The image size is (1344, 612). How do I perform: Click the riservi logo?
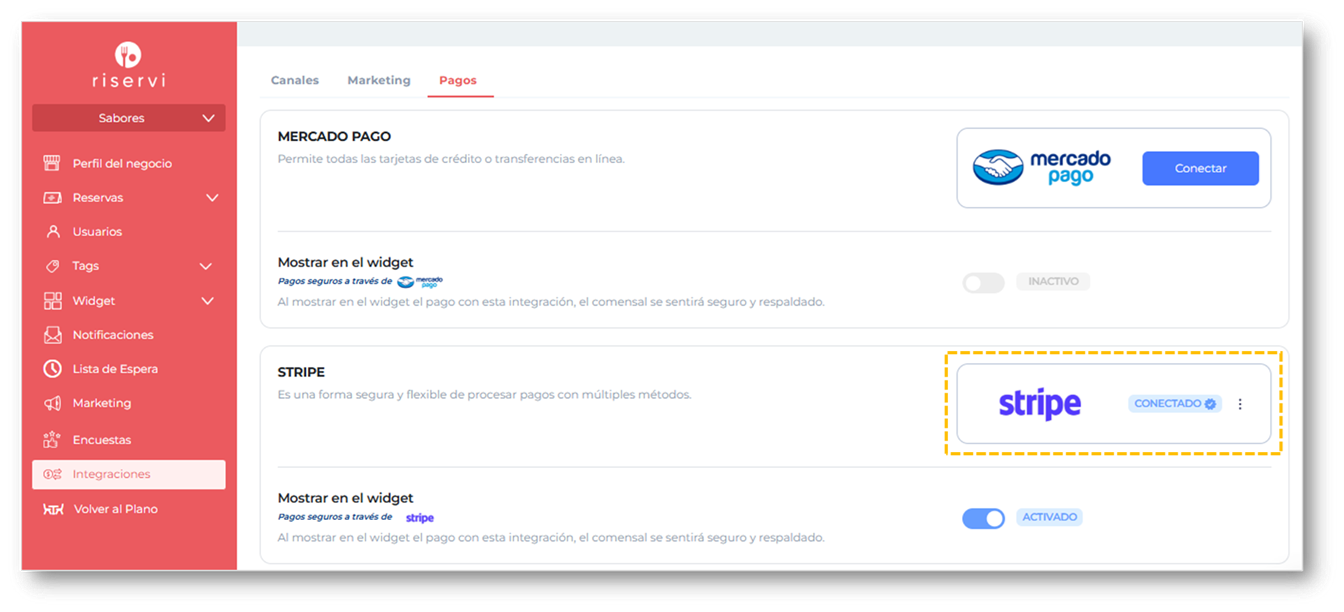[128, 66]
